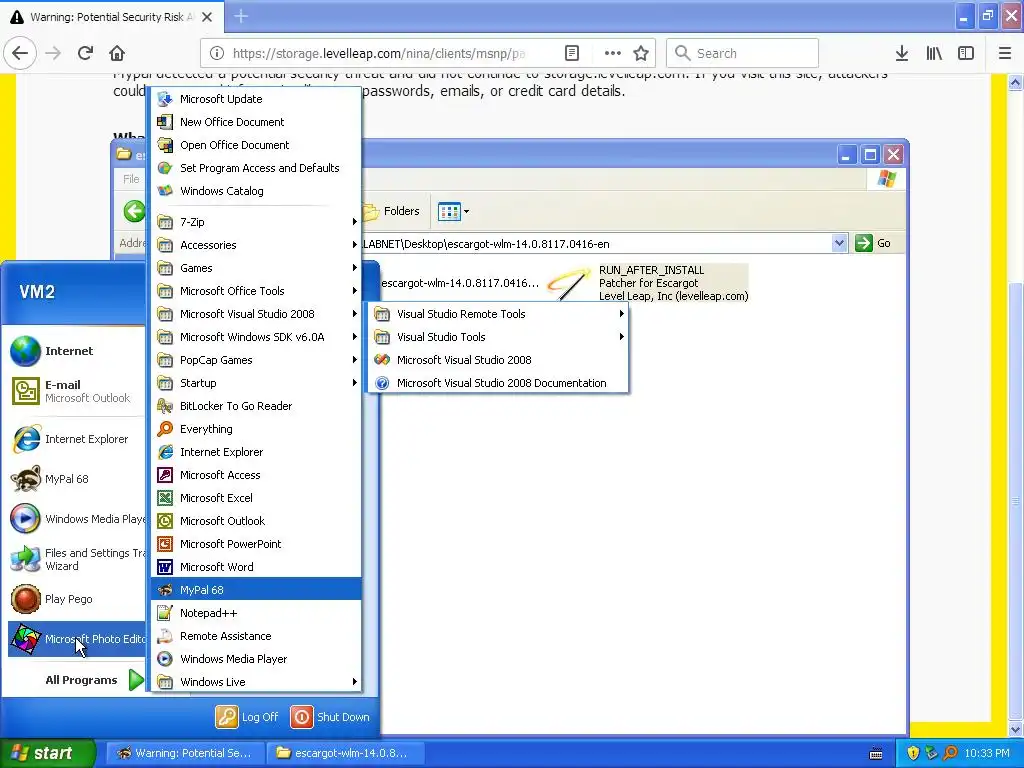
Task: Expand Microsoft Windows SDK v6.0A folder
Action: 255,337
